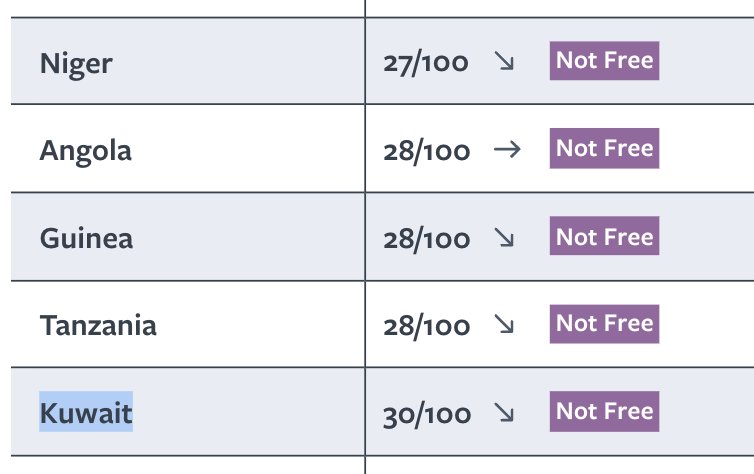
Task: Click the downward trend arrow for Tanzania
Action: 504,324
